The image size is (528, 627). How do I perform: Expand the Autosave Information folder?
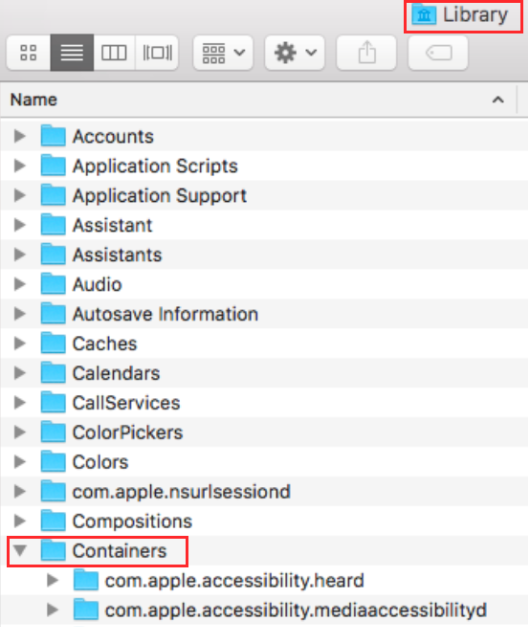20,314
